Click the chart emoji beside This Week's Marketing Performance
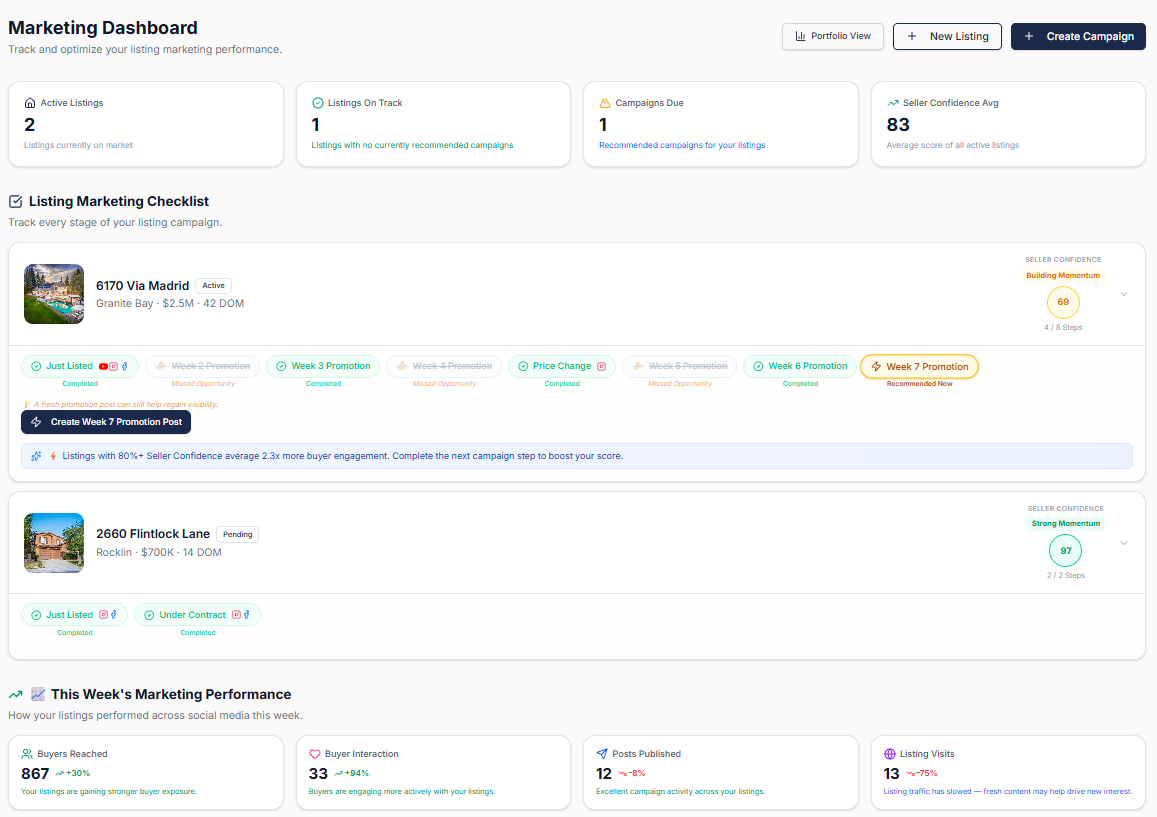The width and height of the screenshot is (1157, 817). 38,694
